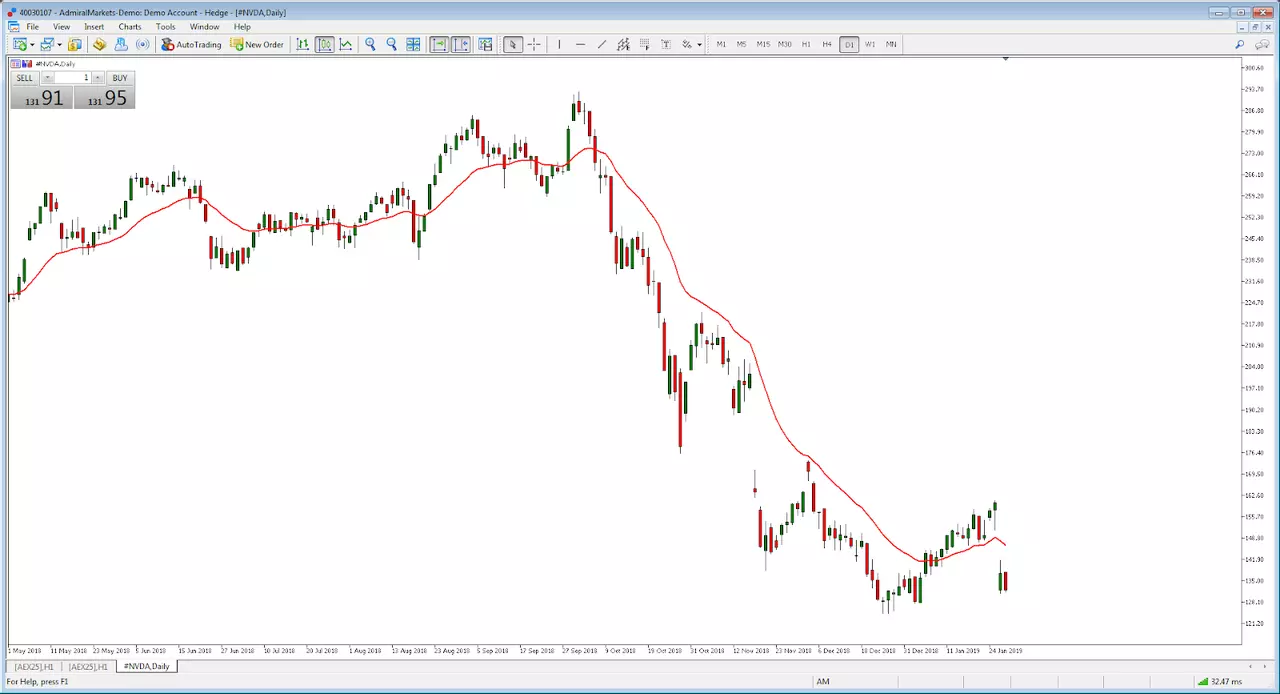Screen dimensions: 1280x694
Task: Select the crosshair tool
Action: click(x=534, y=44)
